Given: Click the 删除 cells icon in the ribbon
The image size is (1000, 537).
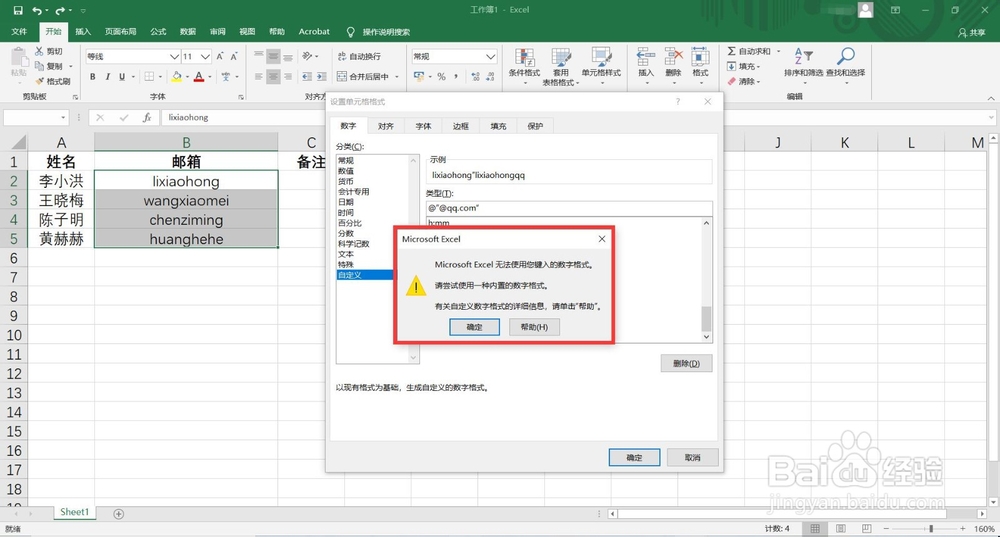Looking at the screenshot, I should [x=673, y=57].
